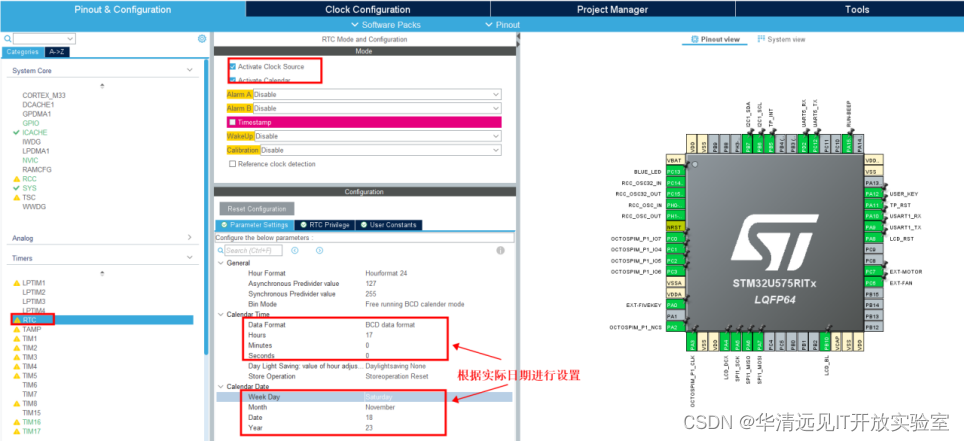Select the PA11 pin labeled TP_RST
964x442 pixels.
(x=873, y=205)
